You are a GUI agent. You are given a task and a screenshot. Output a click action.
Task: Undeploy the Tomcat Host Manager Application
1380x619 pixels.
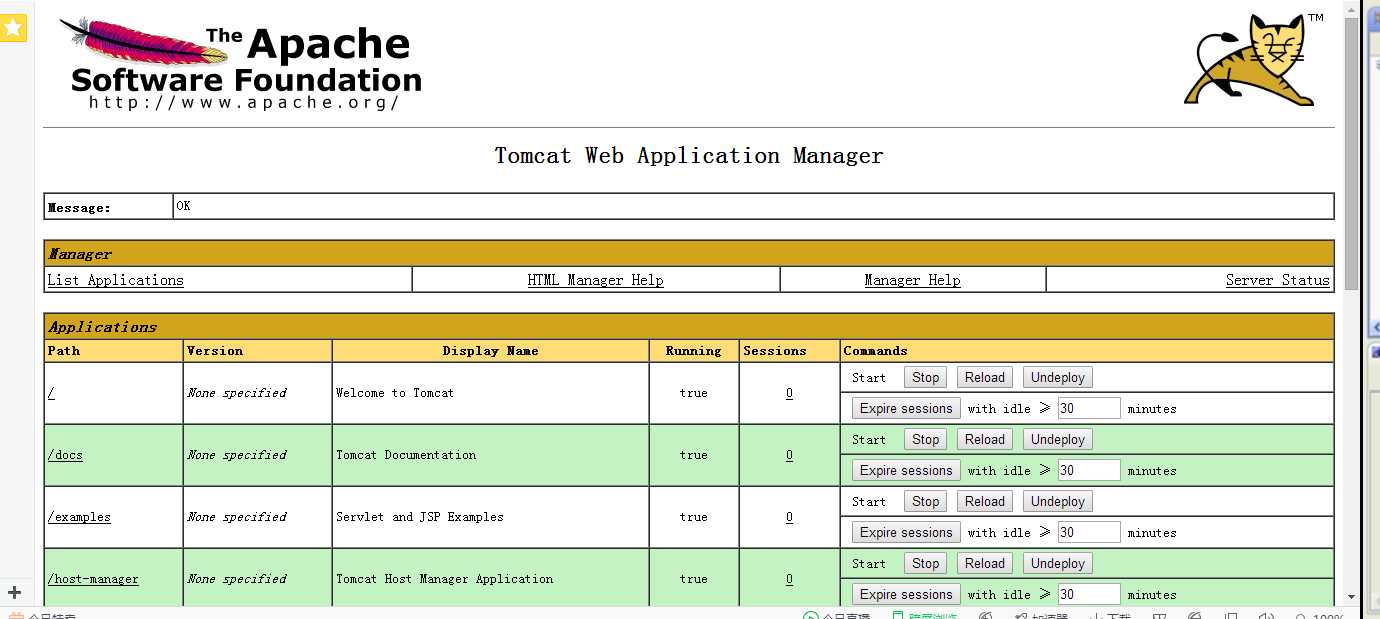(x=1057, y=563)
